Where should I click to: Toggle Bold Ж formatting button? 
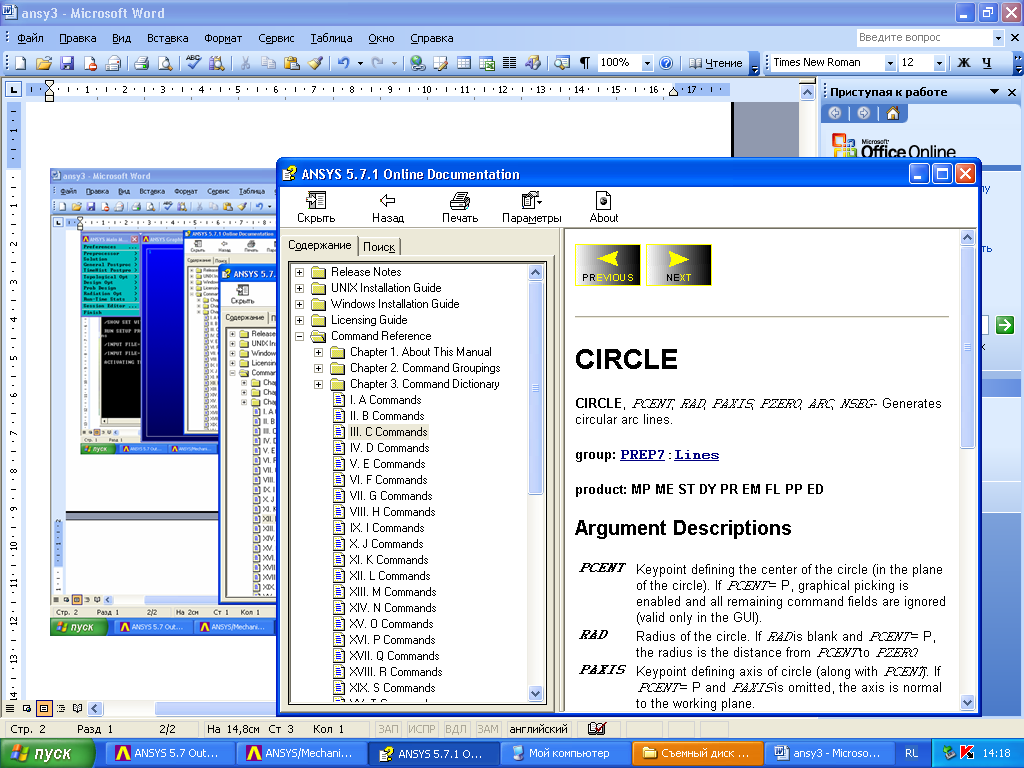963,63
